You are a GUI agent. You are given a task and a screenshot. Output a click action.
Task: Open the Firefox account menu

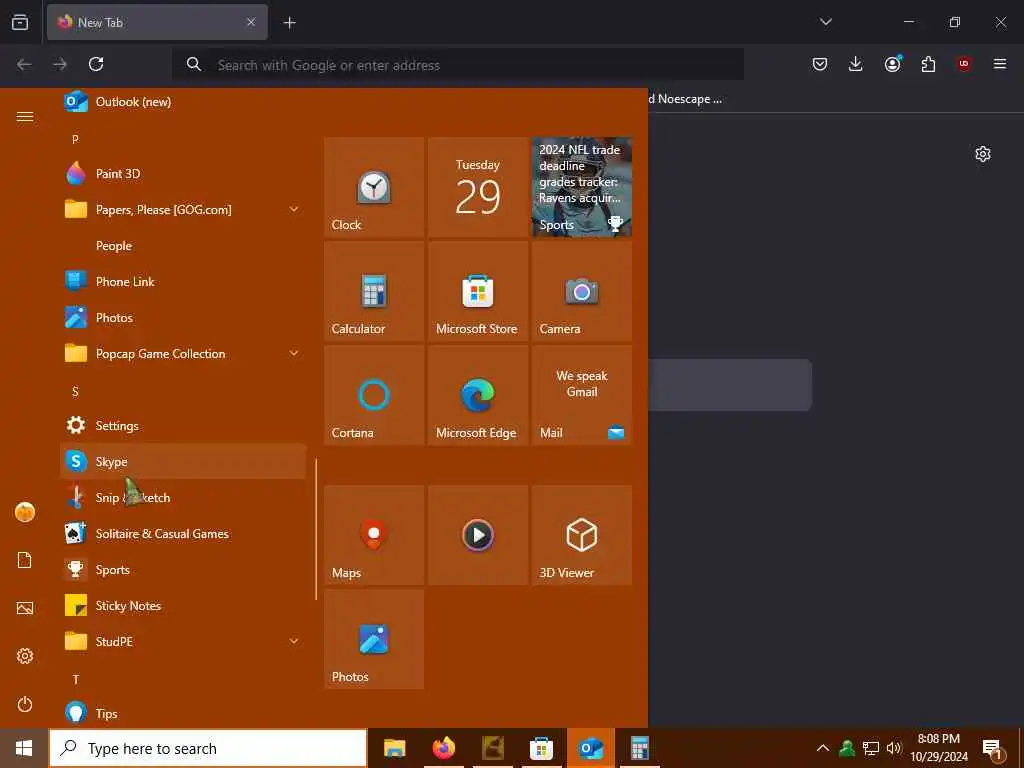coord(892,64)
